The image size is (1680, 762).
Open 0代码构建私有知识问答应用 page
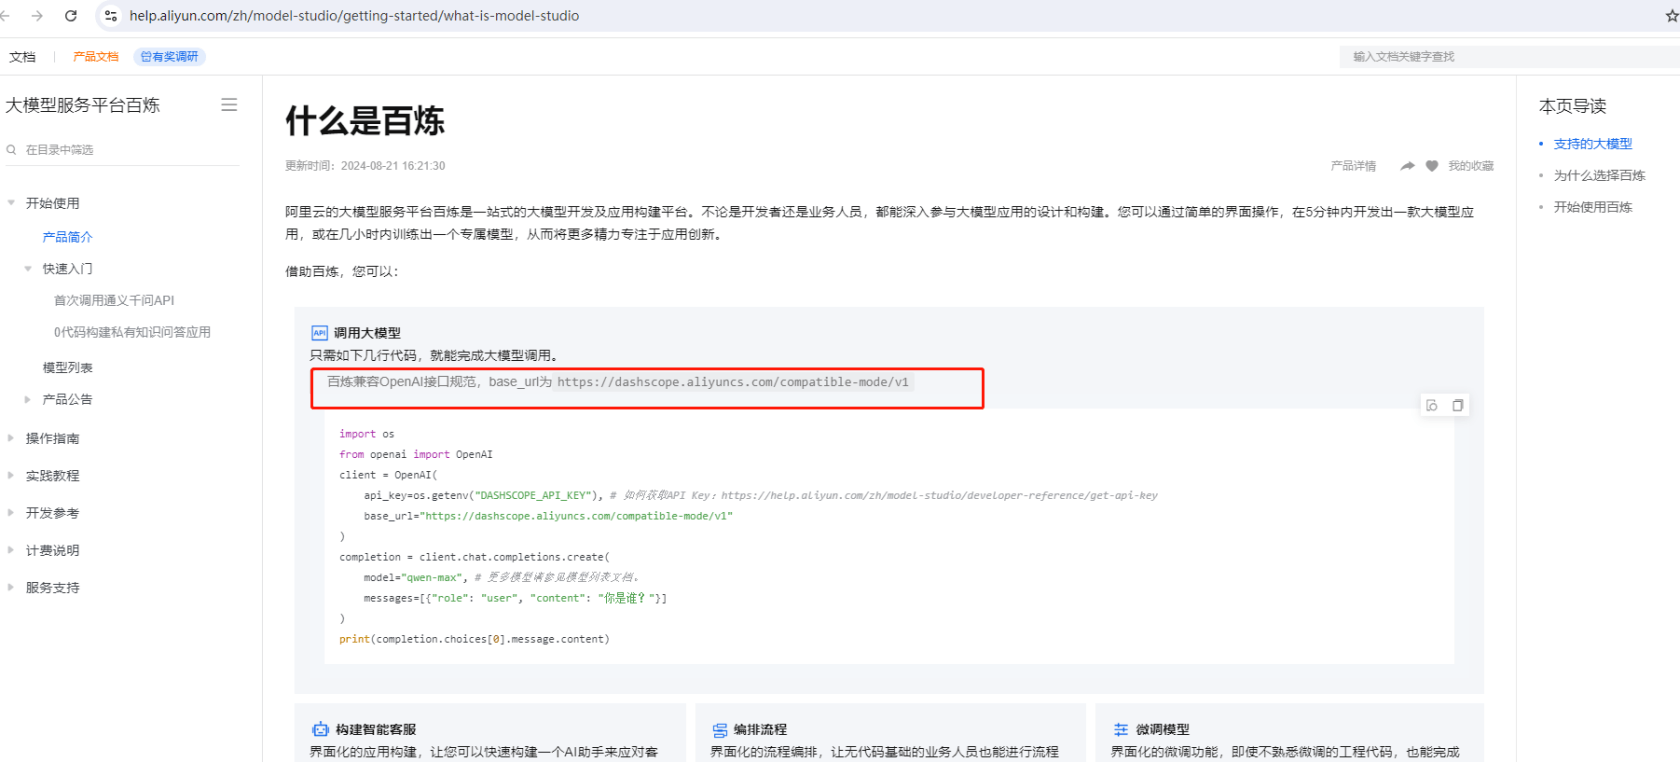tap(132, 332)
